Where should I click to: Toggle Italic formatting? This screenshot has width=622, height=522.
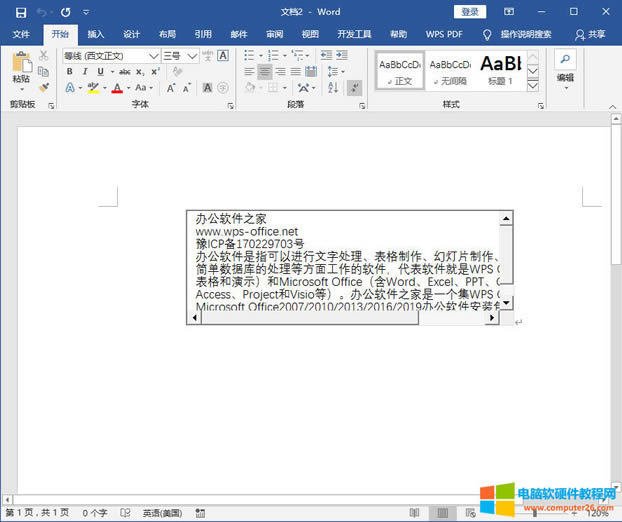[83, 72]
